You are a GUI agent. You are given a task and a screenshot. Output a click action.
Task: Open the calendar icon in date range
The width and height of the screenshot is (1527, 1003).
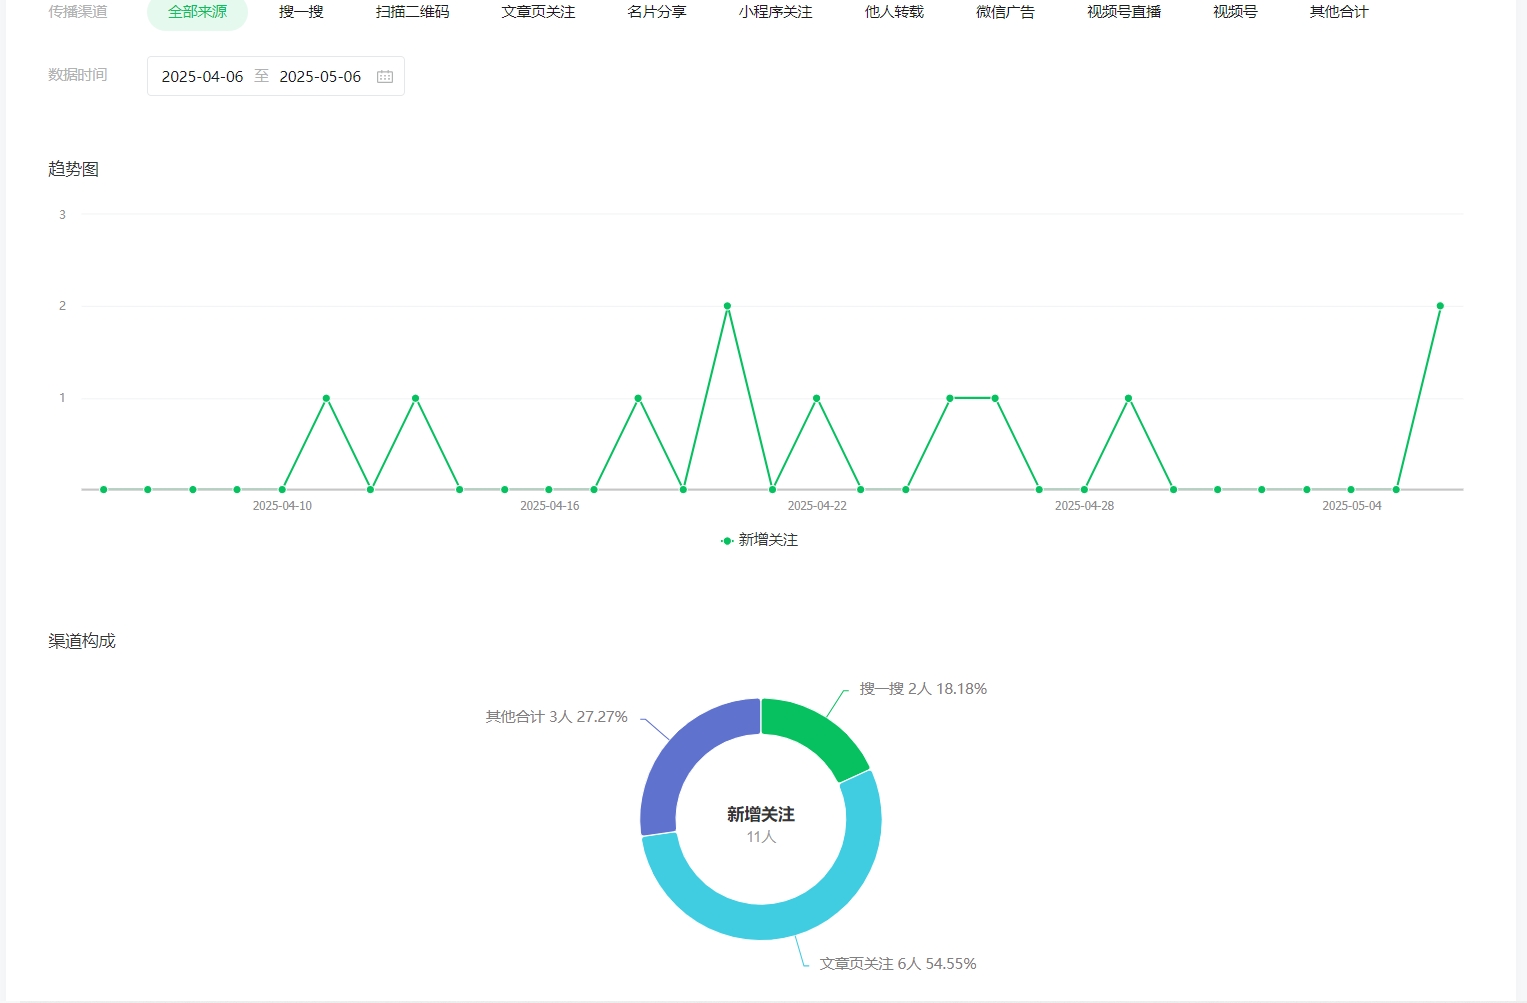[x=385, y=77]
